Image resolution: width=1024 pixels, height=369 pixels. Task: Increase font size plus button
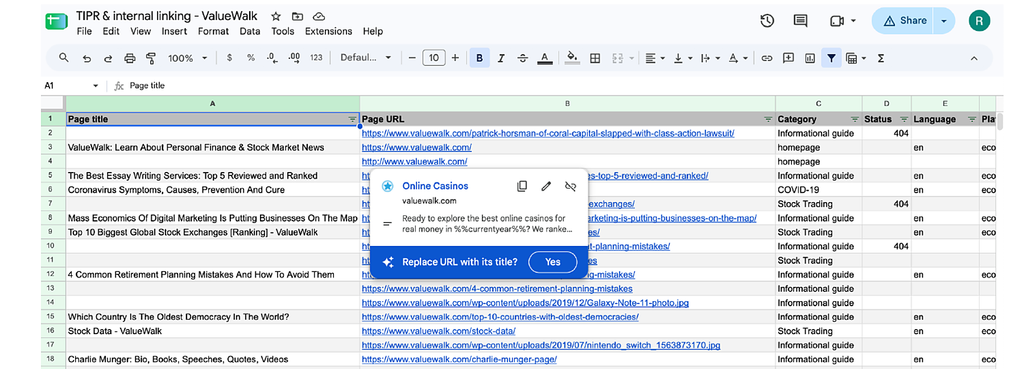point(455,58)
